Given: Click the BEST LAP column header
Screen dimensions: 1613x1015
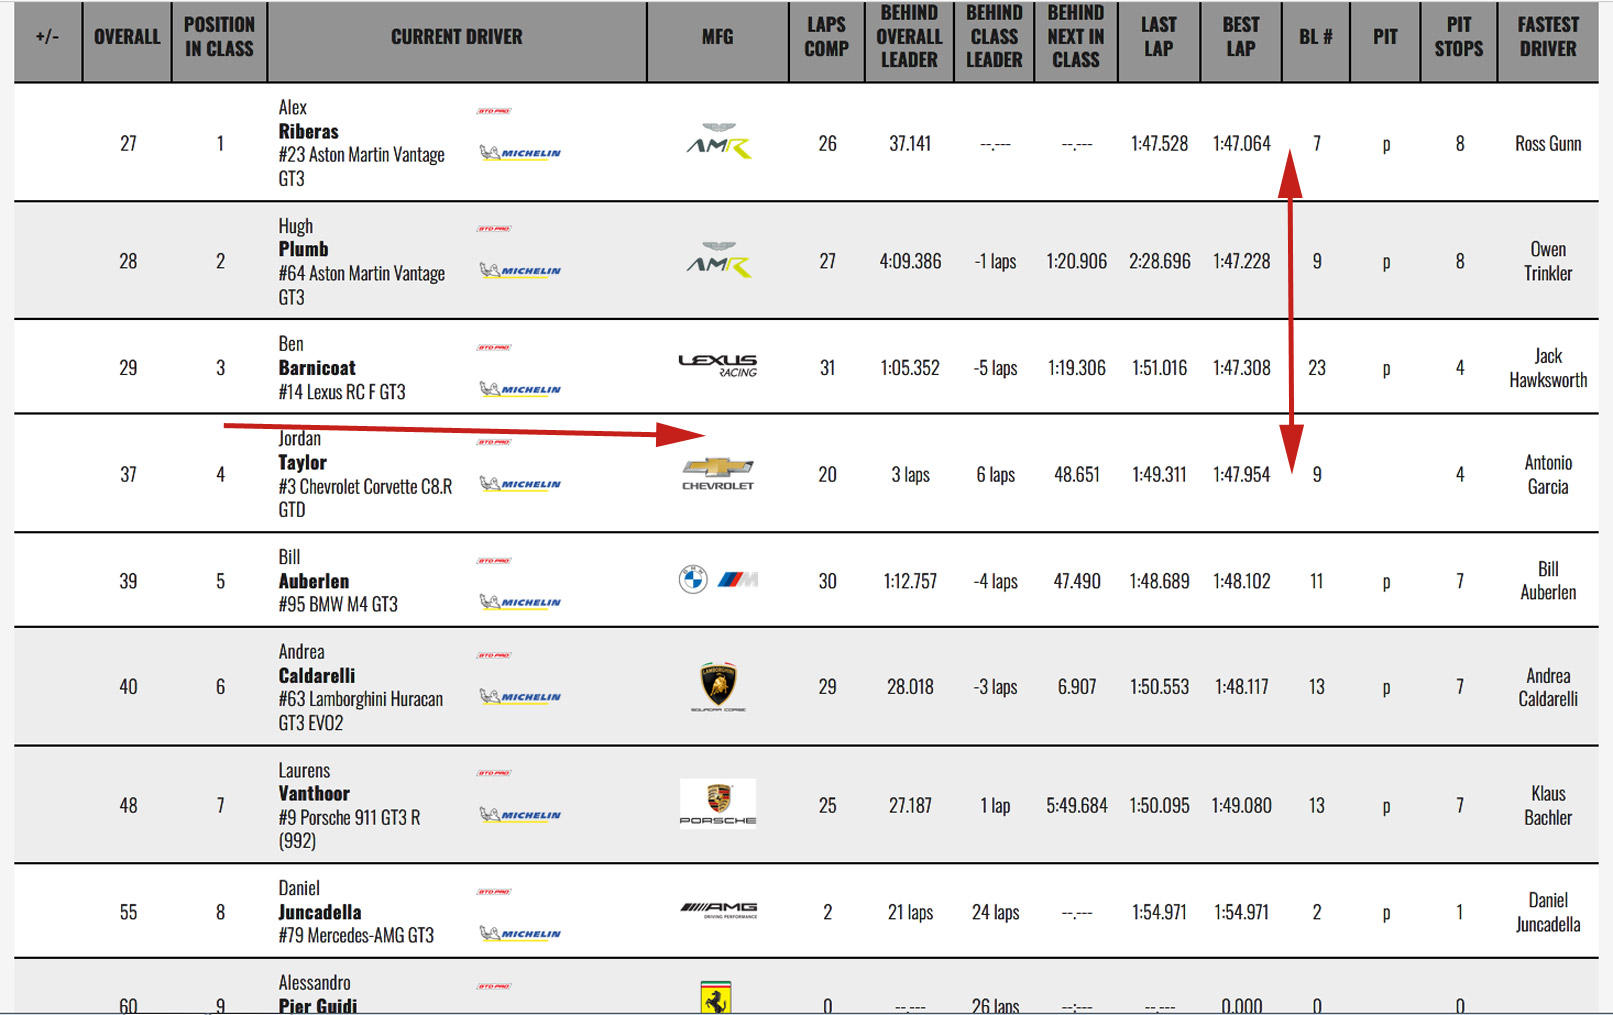Looking at the screenshot, I should pyautogui.click(x=1240, y=37).
